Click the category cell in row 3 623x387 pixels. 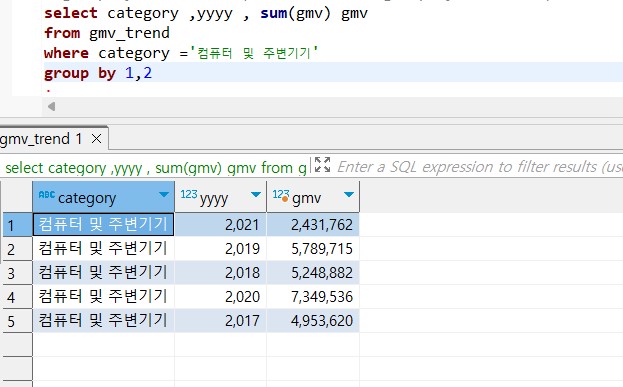click(x=103, y=273)
